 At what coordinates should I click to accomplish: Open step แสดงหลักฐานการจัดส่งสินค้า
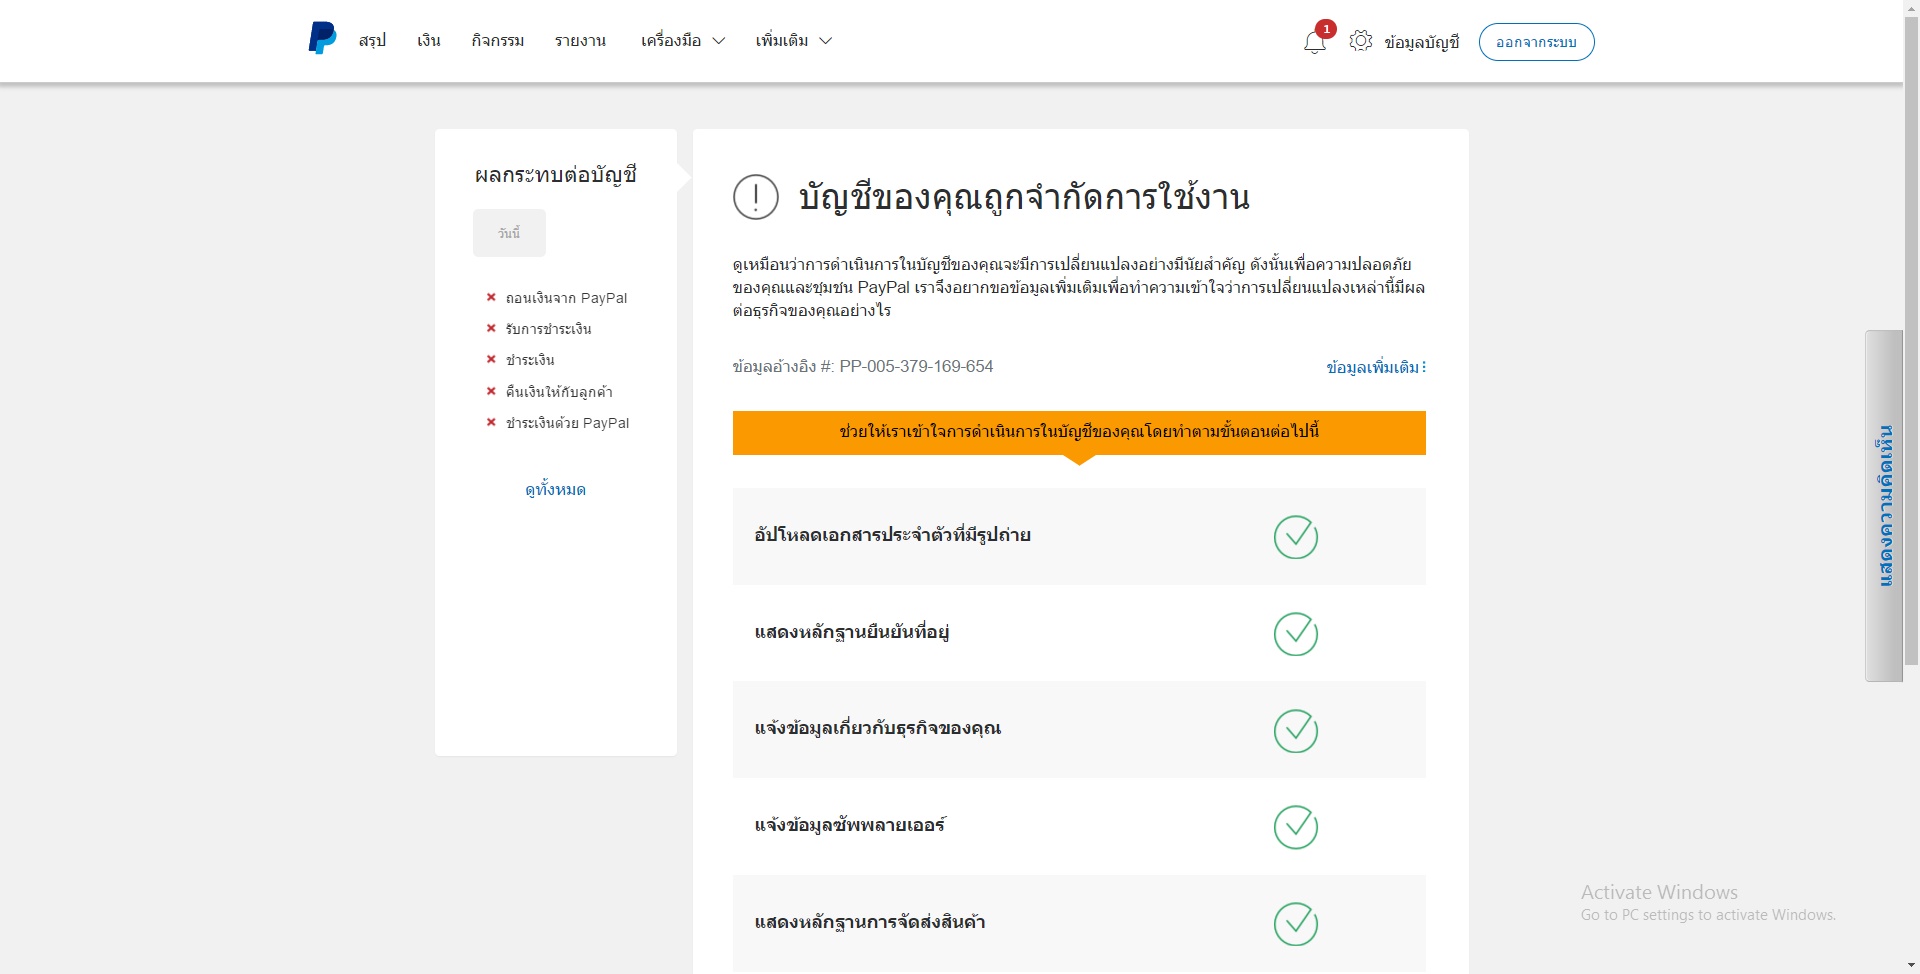click(x=1079, y=923)
